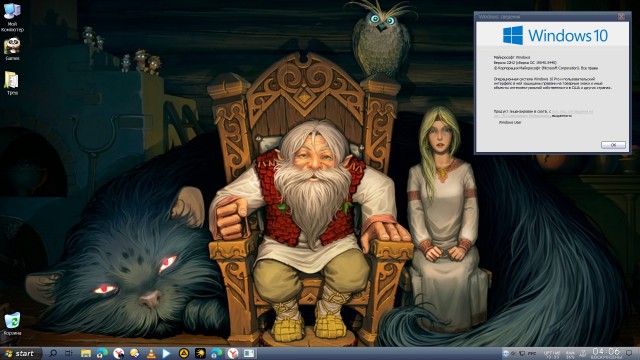Close the Windows: сведения dialog
Viewport: 640px width, 360px height.
point(621,17)
